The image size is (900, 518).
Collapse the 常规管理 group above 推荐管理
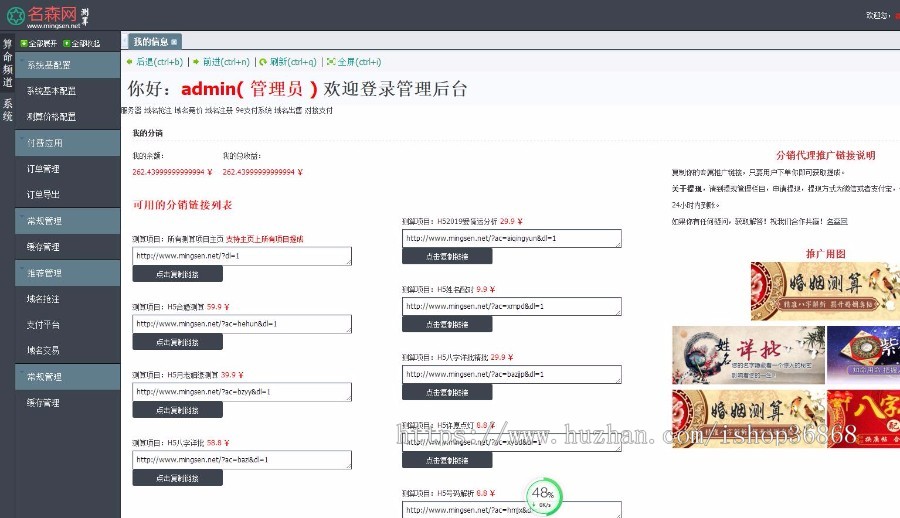point(67,221)
